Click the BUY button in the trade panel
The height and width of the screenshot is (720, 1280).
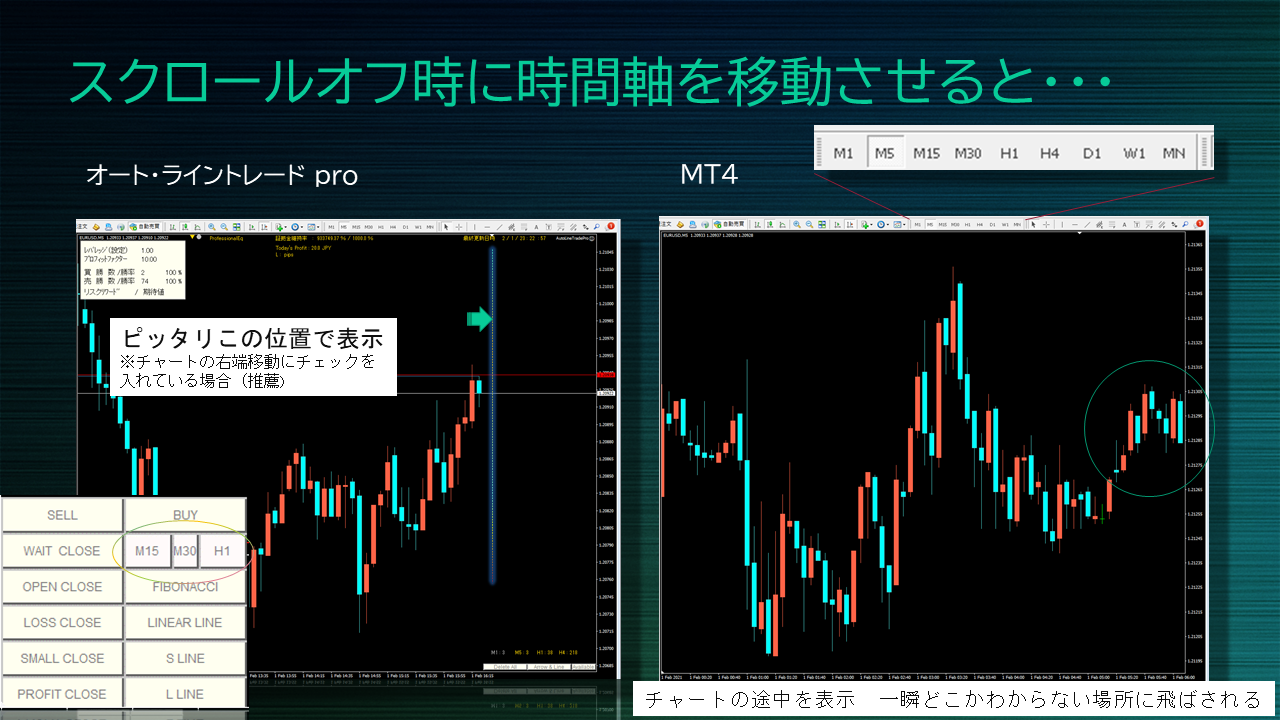185,515
